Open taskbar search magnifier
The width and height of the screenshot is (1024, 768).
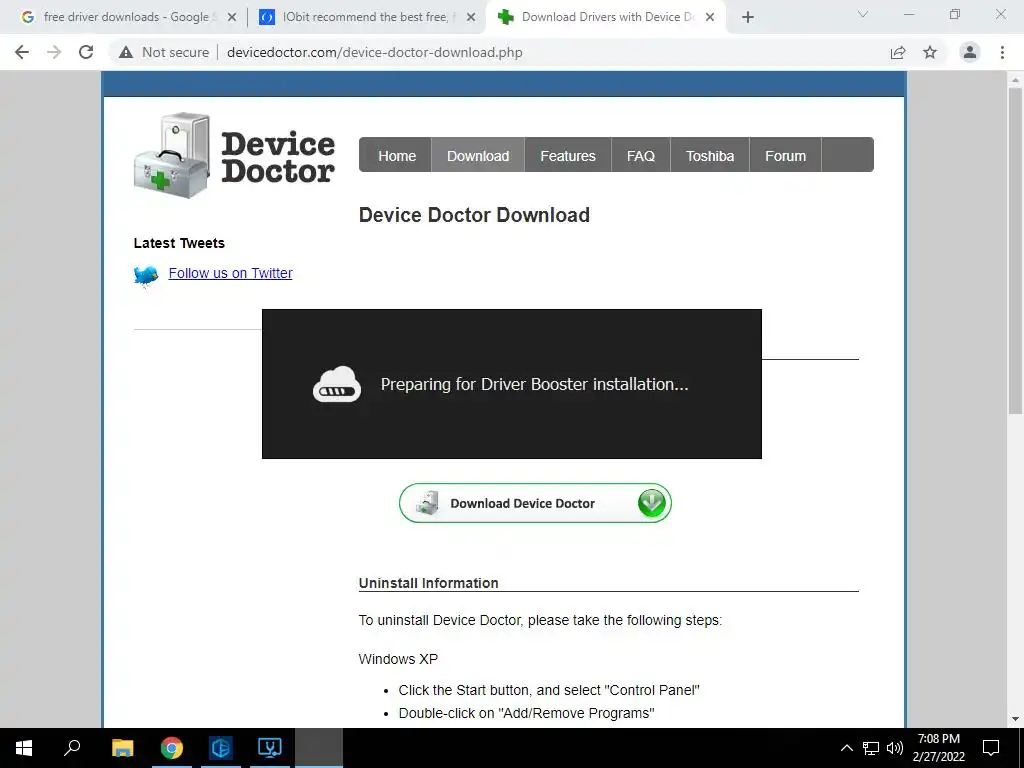click(x=72, y=748)
